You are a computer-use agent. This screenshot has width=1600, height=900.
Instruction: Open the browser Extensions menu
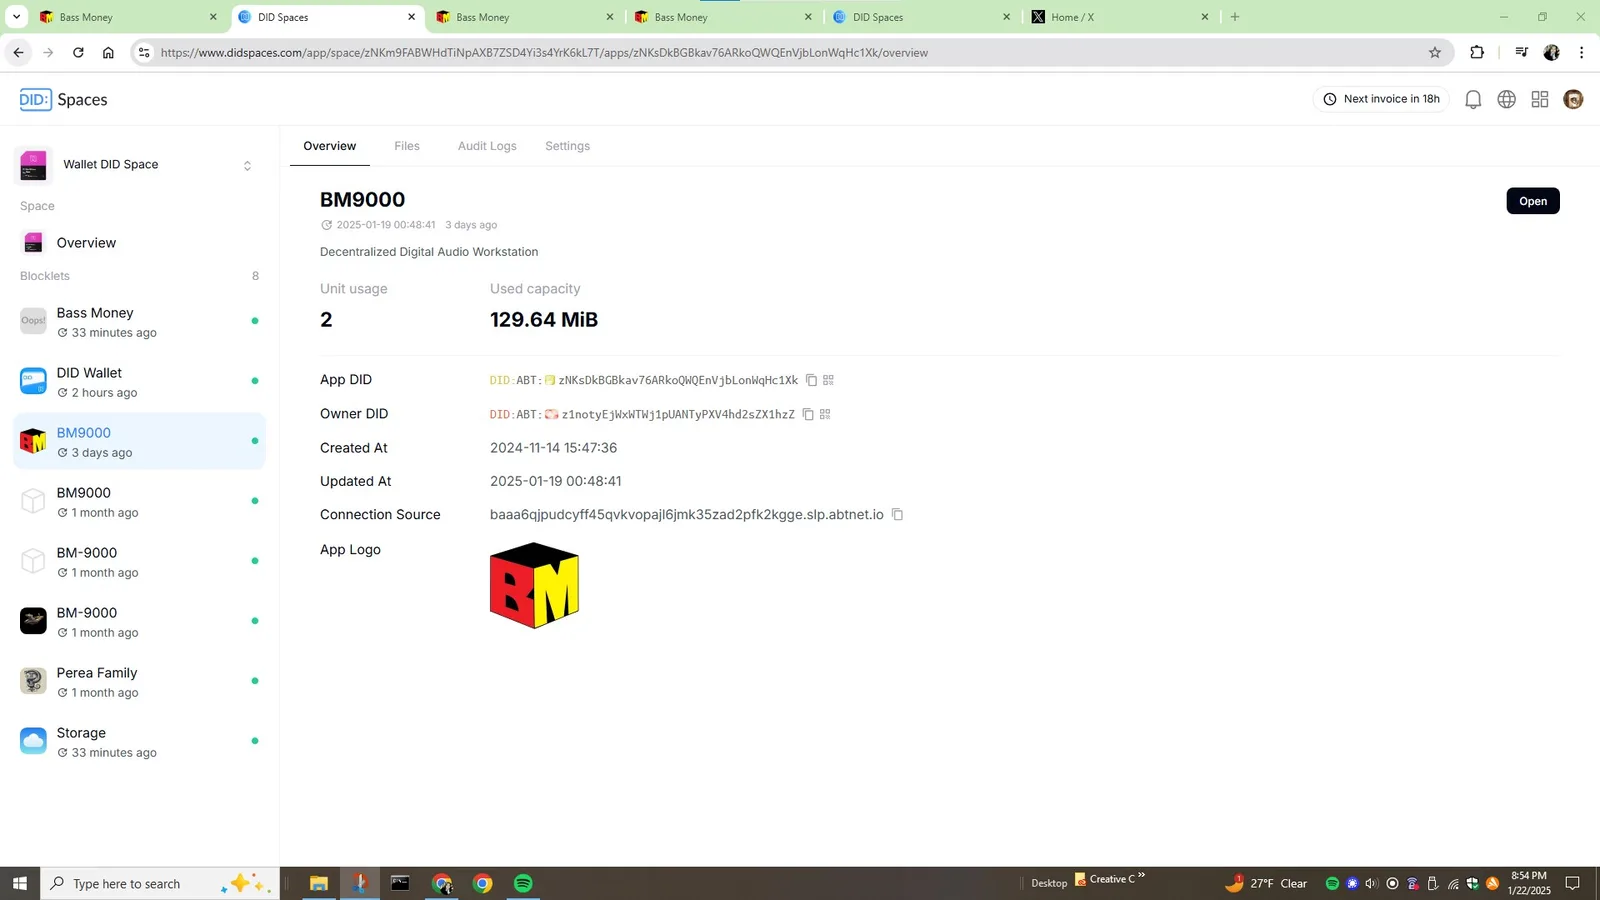click(x=1477, y=52)
